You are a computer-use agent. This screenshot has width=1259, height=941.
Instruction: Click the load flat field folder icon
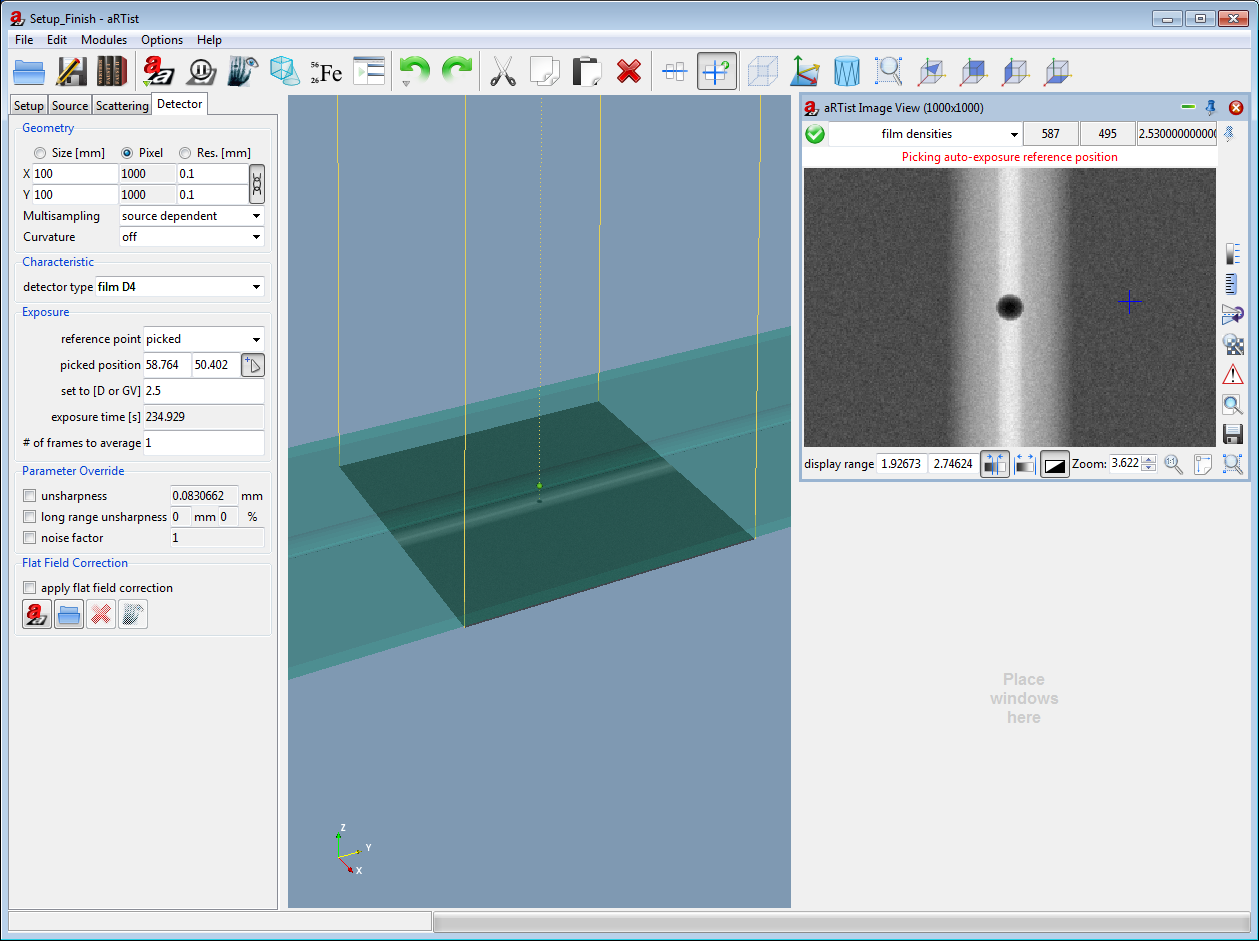click(x=69, y=614)
